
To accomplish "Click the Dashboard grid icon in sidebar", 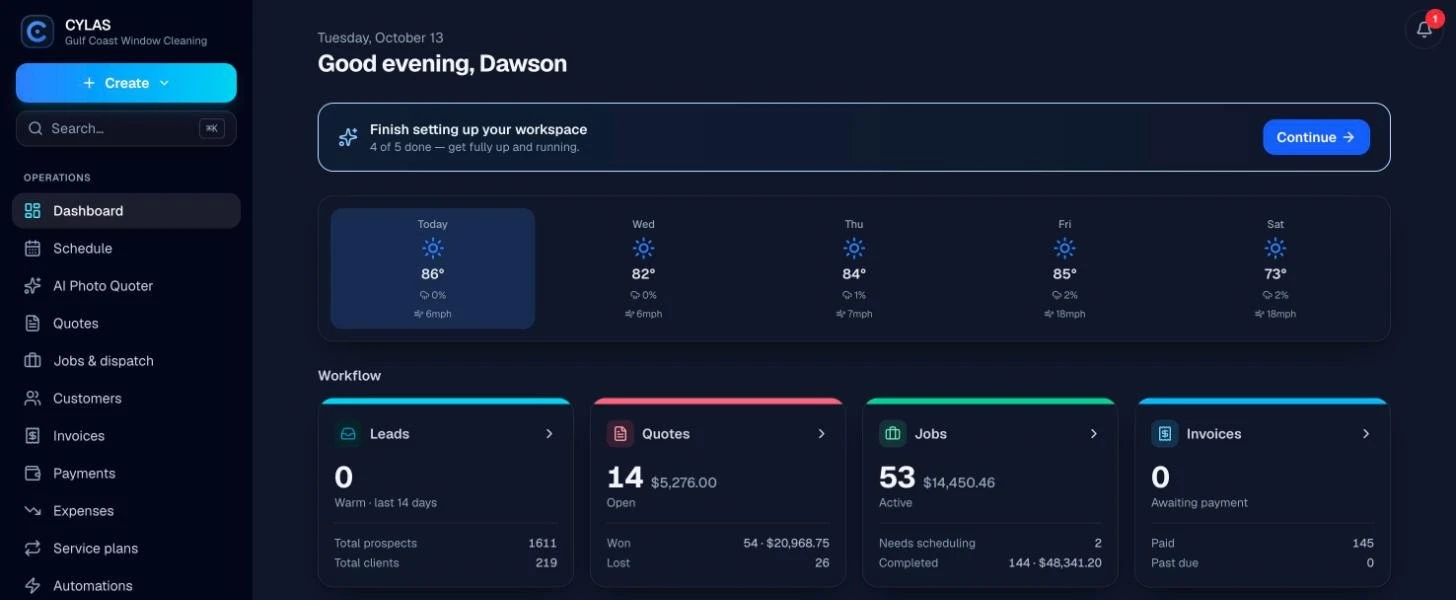I will click(x=33, y=211).
